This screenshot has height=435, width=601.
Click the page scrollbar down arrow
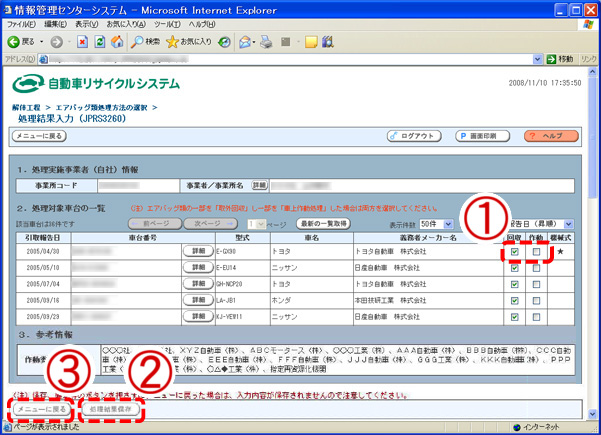point(593,414)
